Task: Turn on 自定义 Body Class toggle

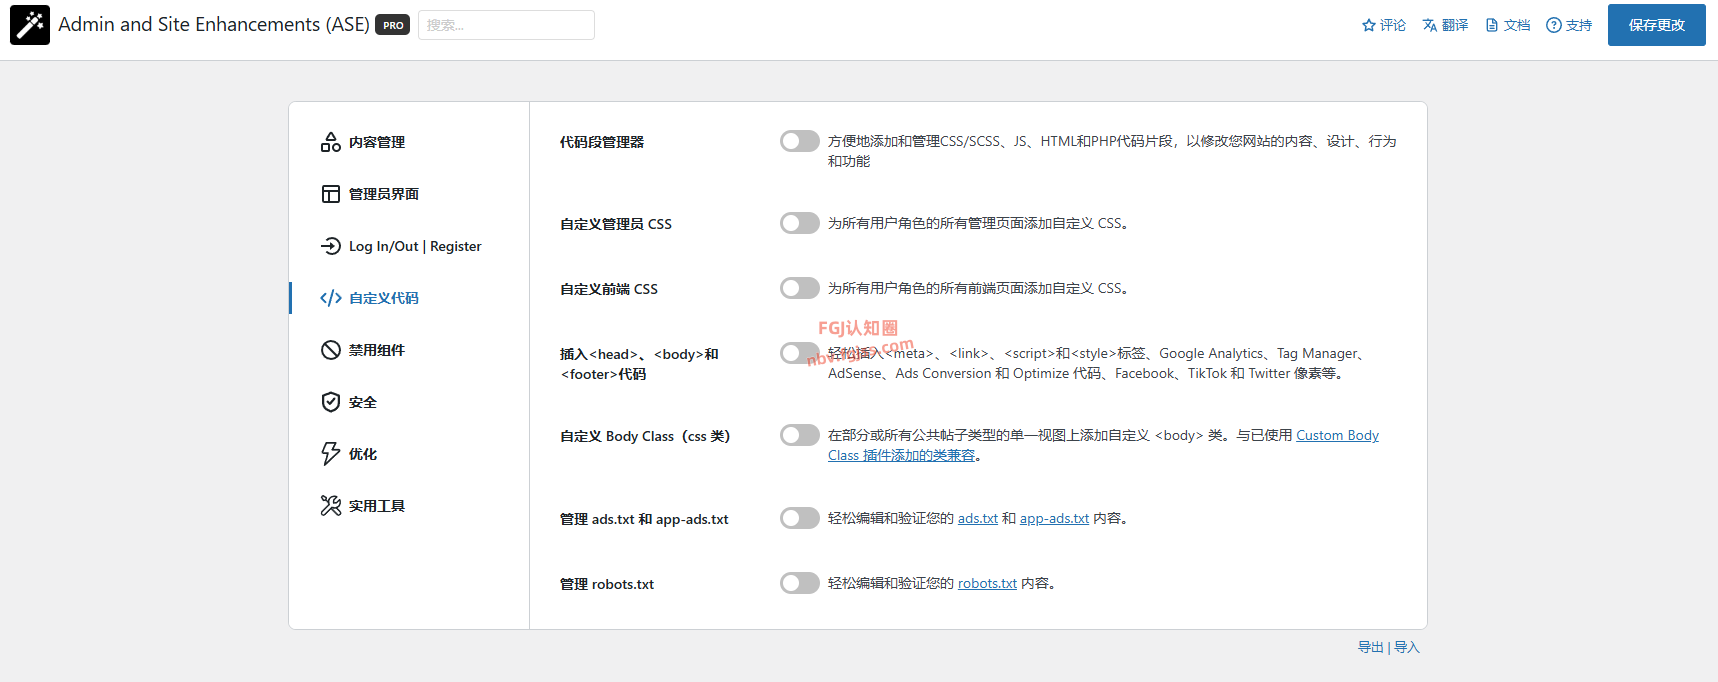Action: click(x=800, y=435)
